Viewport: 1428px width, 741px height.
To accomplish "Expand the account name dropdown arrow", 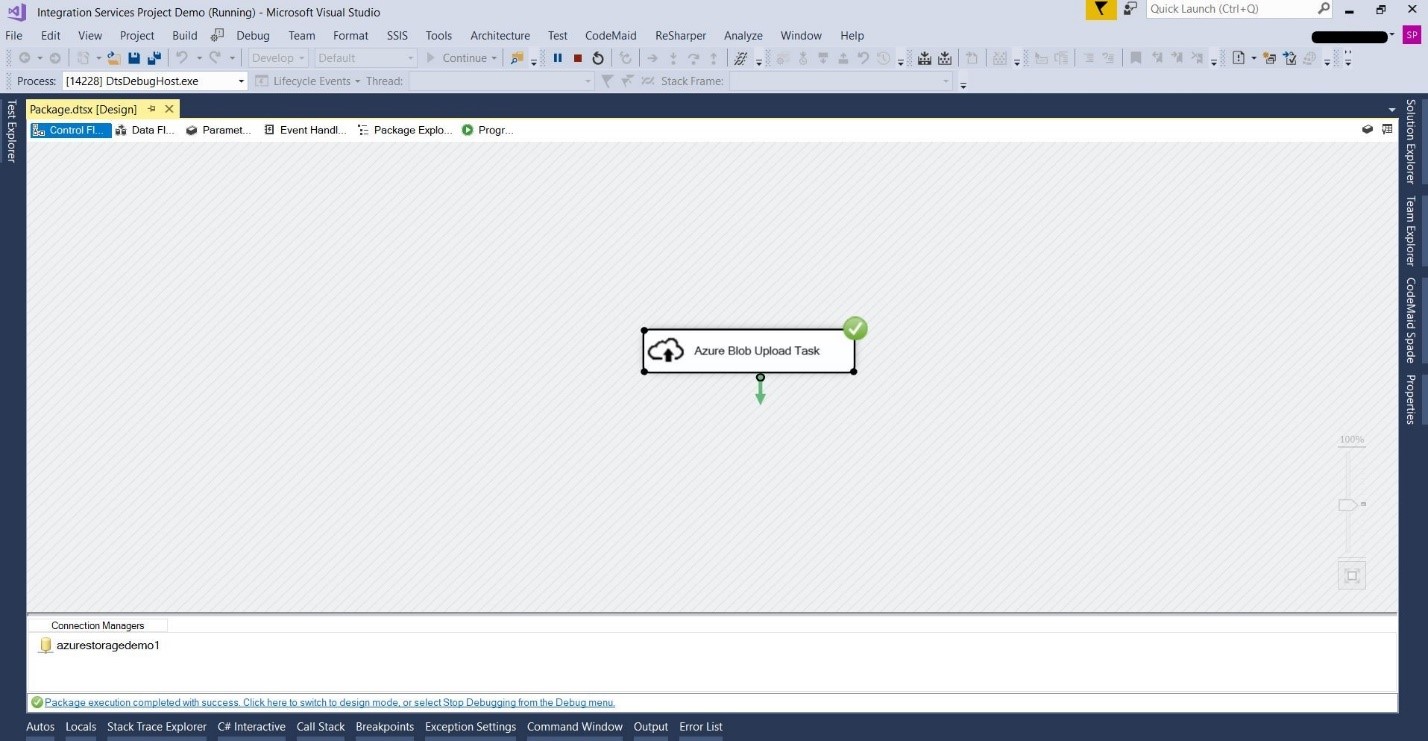I will click(1393, 35).
